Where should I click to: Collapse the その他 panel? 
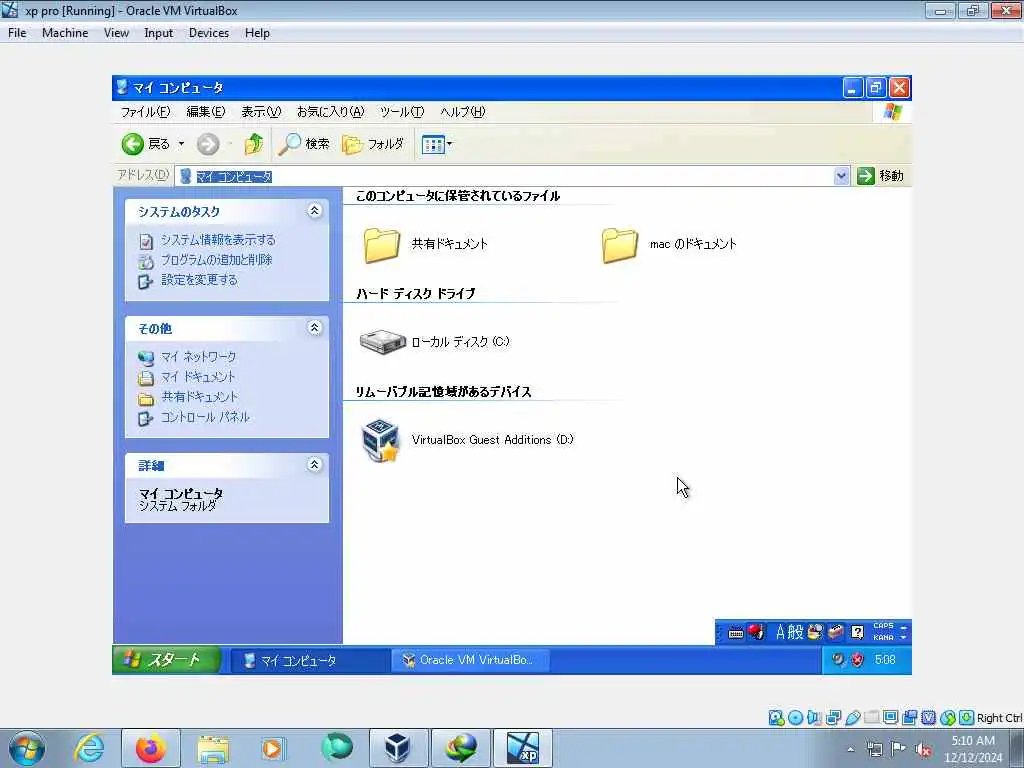point(314,328)
